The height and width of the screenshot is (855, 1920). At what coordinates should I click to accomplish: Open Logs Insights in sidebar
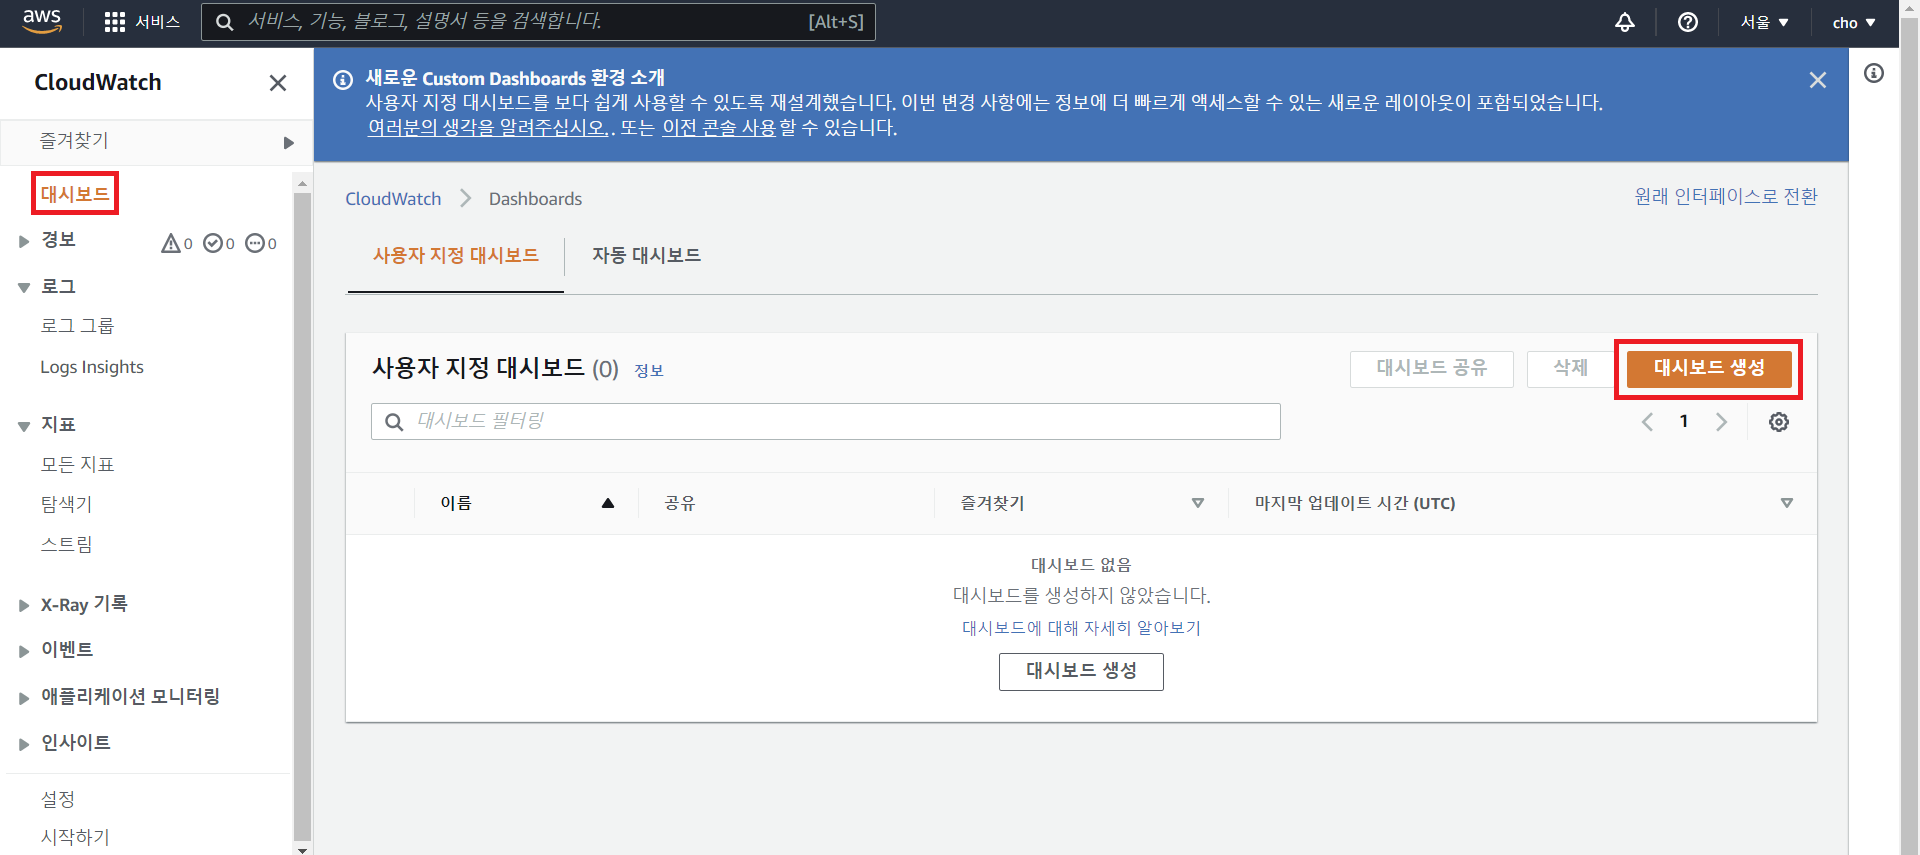tap(92, 367)
